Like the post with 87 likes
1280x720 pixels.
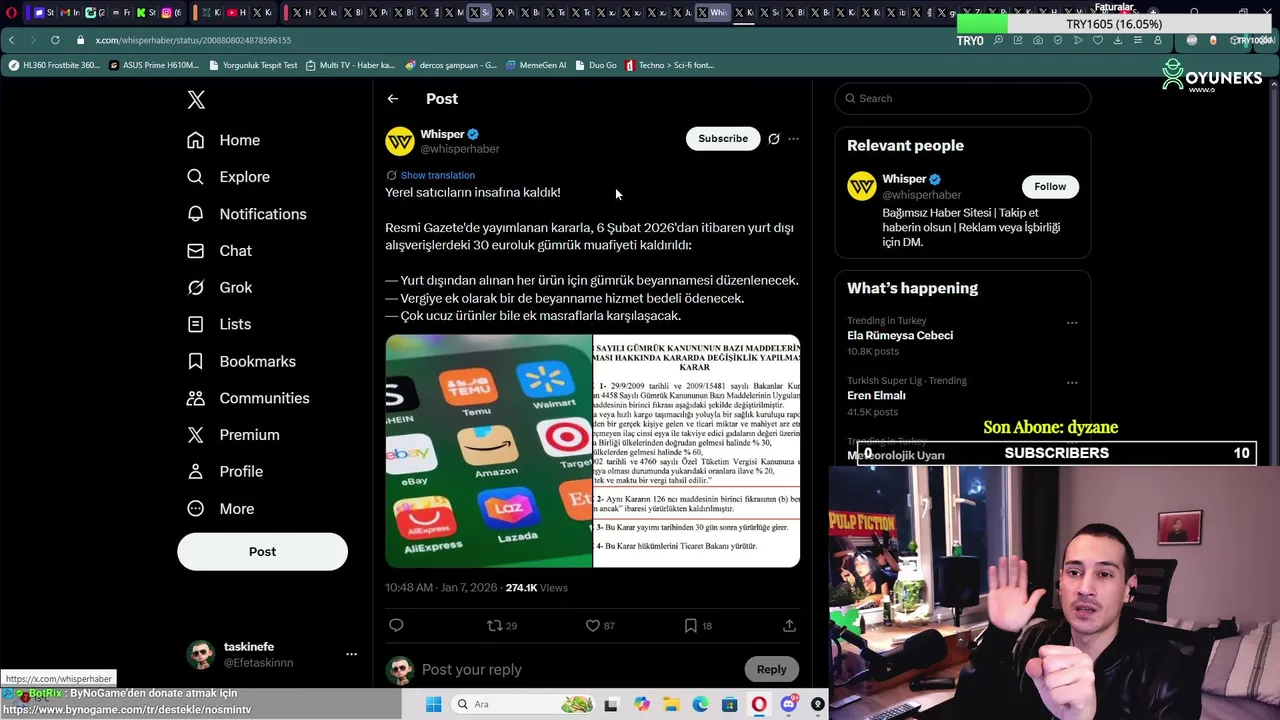point(600,625)
